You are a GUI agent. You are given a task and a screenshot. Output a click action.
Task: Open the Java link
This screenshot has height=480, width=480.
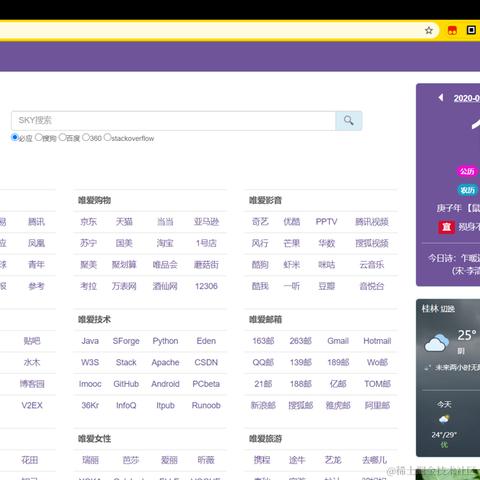tap(90, 341)
